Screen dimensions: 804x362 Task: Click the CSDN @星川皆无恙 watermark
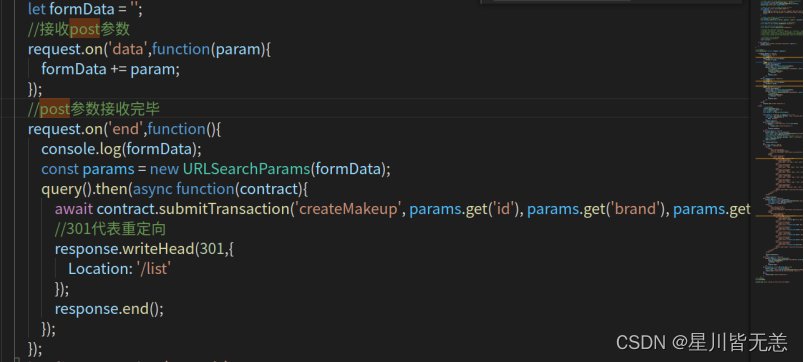point(701,343)
